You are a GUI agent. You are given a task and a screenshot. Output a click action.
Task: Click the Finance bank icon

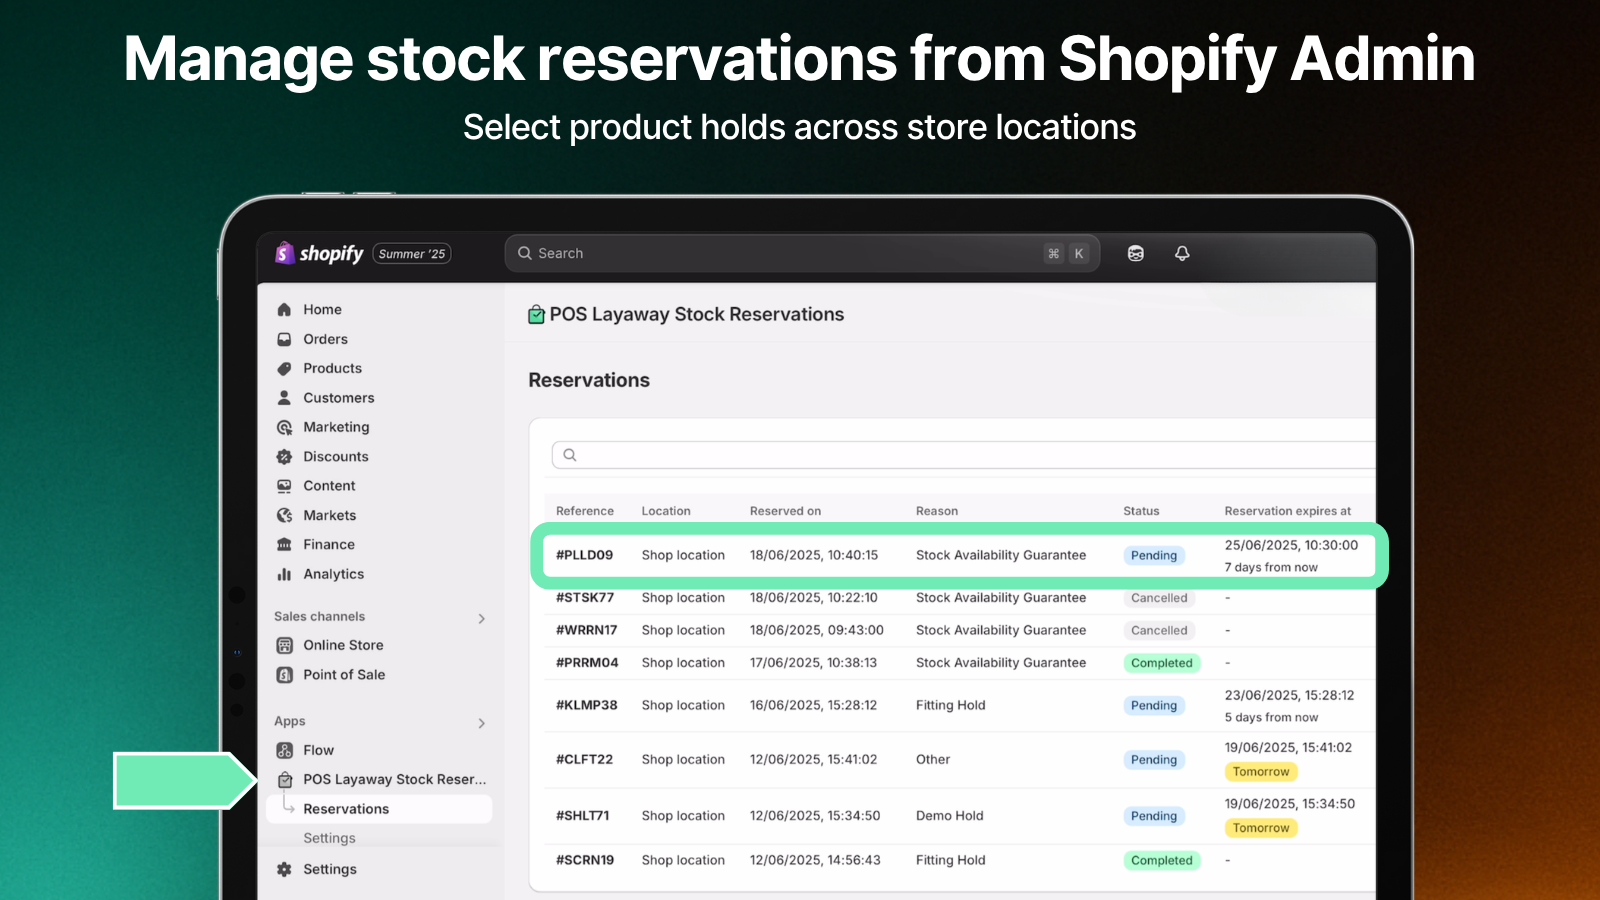coord(284,545)
